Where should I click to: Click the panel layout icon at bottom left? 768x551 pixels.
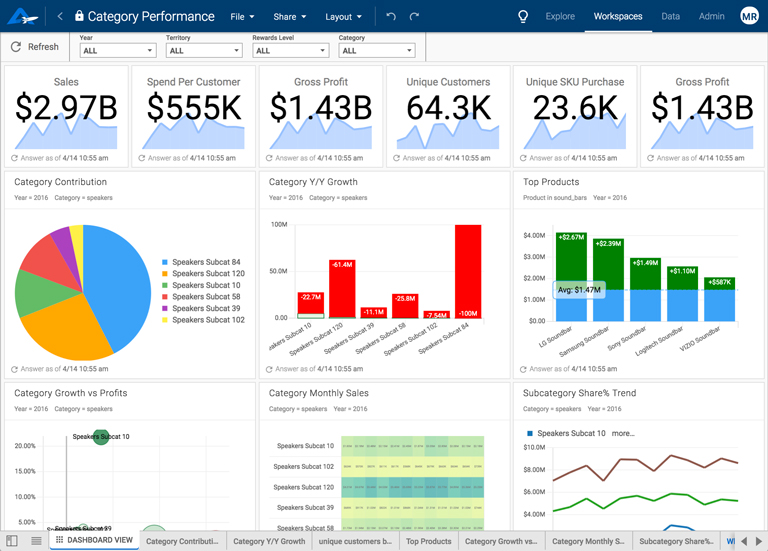coord(12,541)
